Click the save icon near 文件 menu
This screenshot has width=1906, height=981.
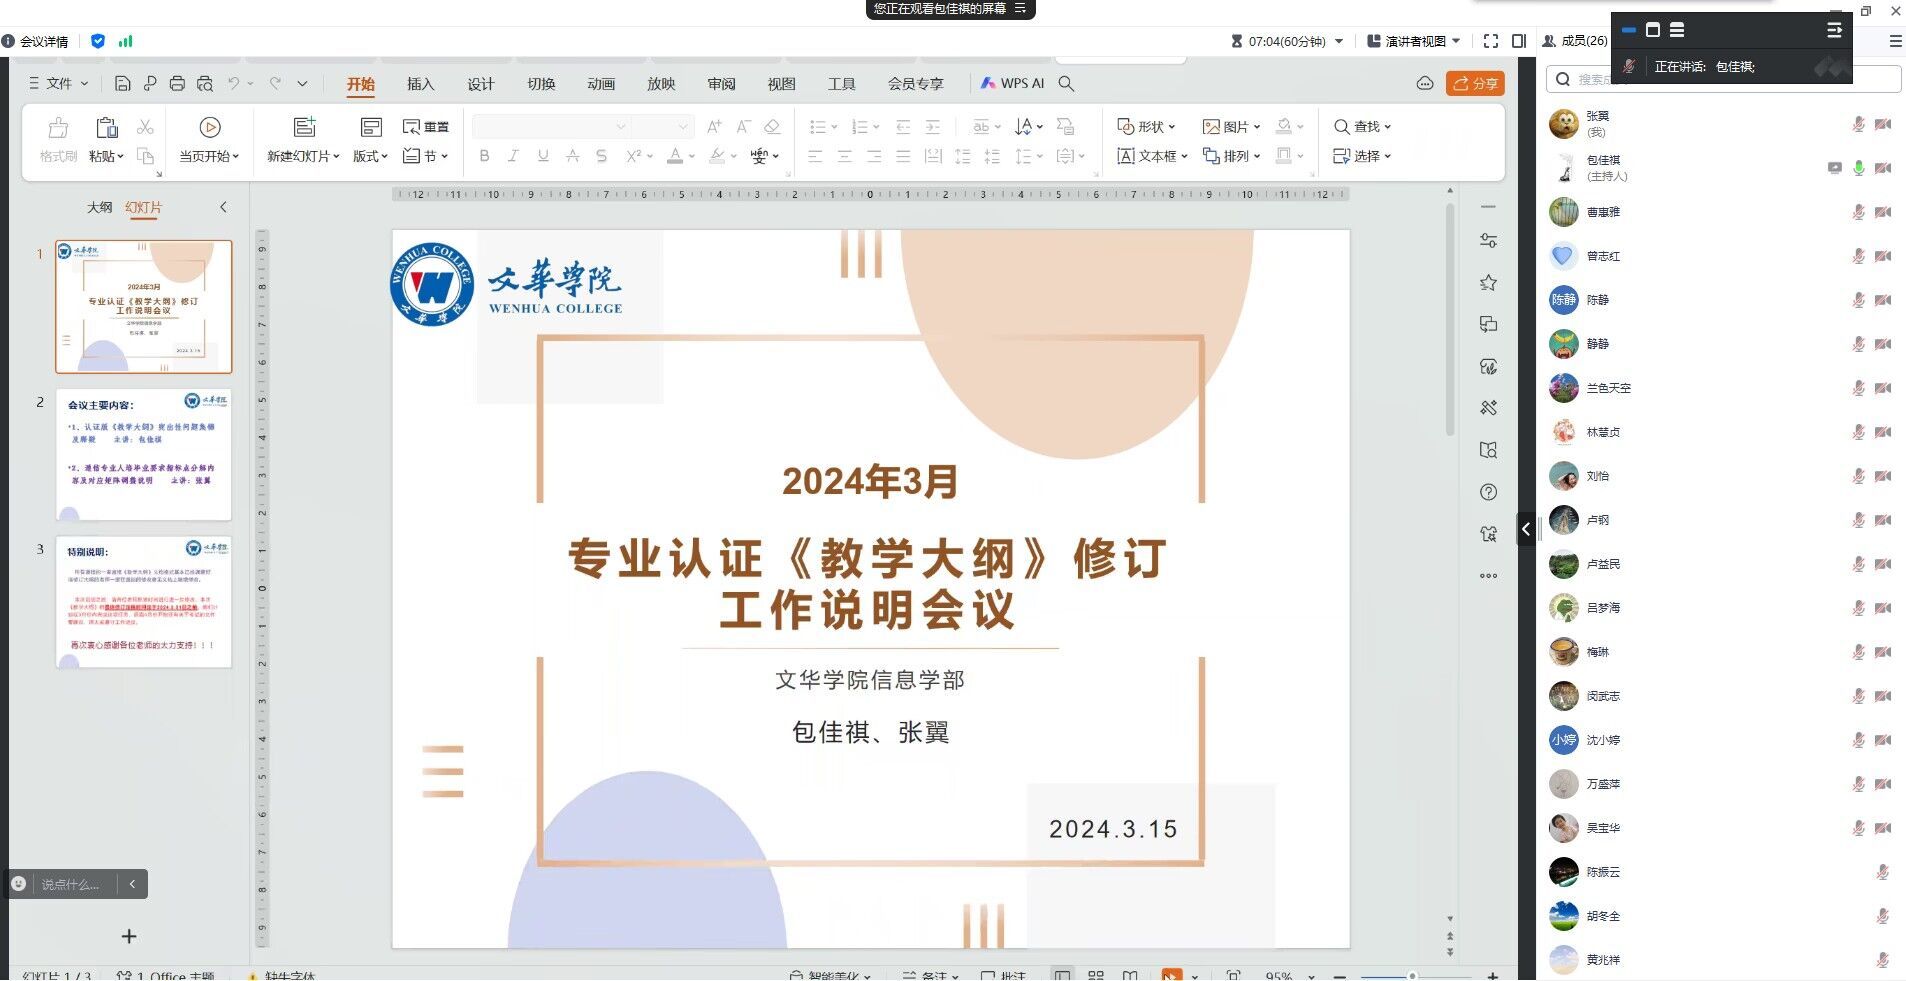pyautogui.click(x=122, y=84)
